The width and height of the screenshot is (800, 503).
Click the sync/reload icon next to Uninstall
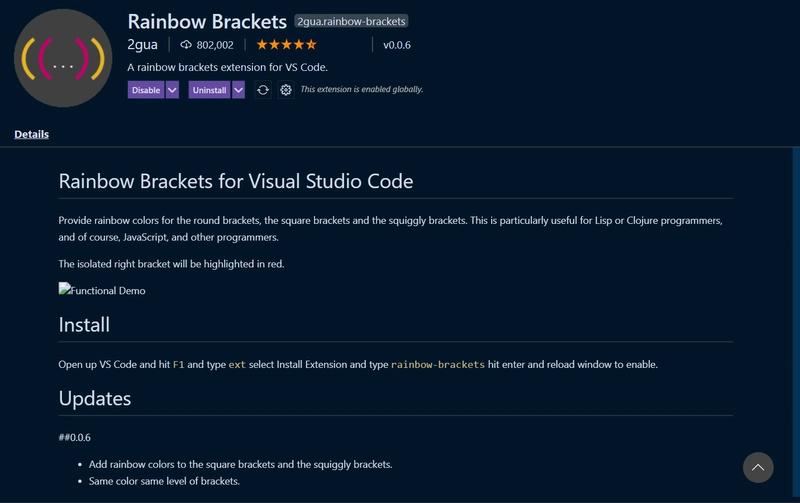(x=263, y=90)
